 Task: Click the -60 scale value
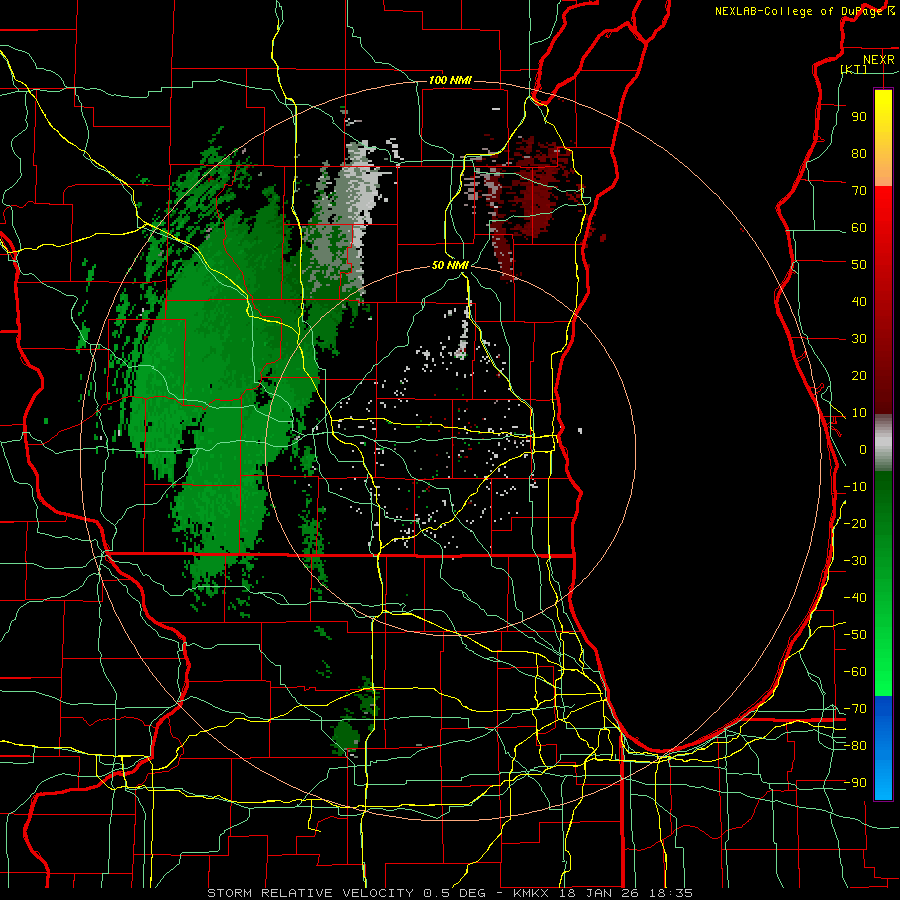point(855,672)
